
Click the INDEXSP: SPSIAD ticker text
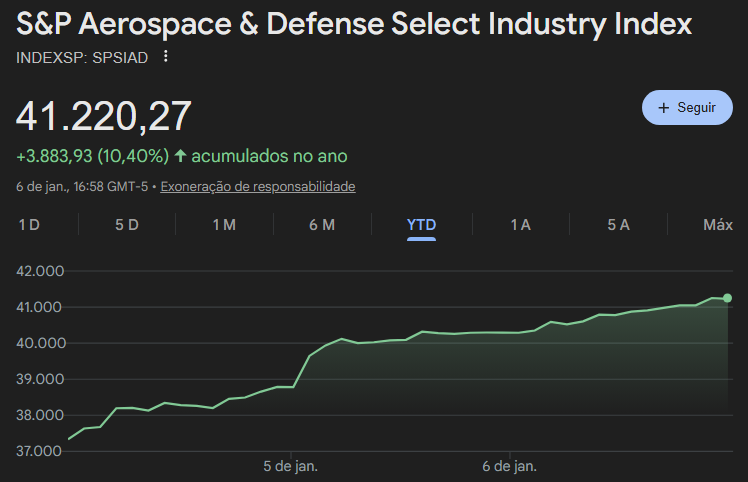tap(82, 58)
